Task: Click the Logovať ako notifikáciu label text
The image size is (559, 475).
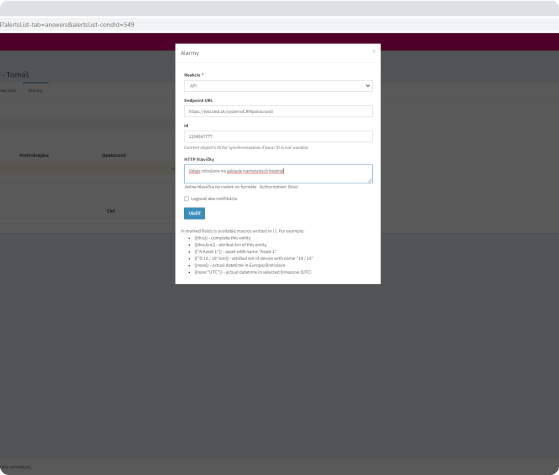Action: tap(214, 199)
